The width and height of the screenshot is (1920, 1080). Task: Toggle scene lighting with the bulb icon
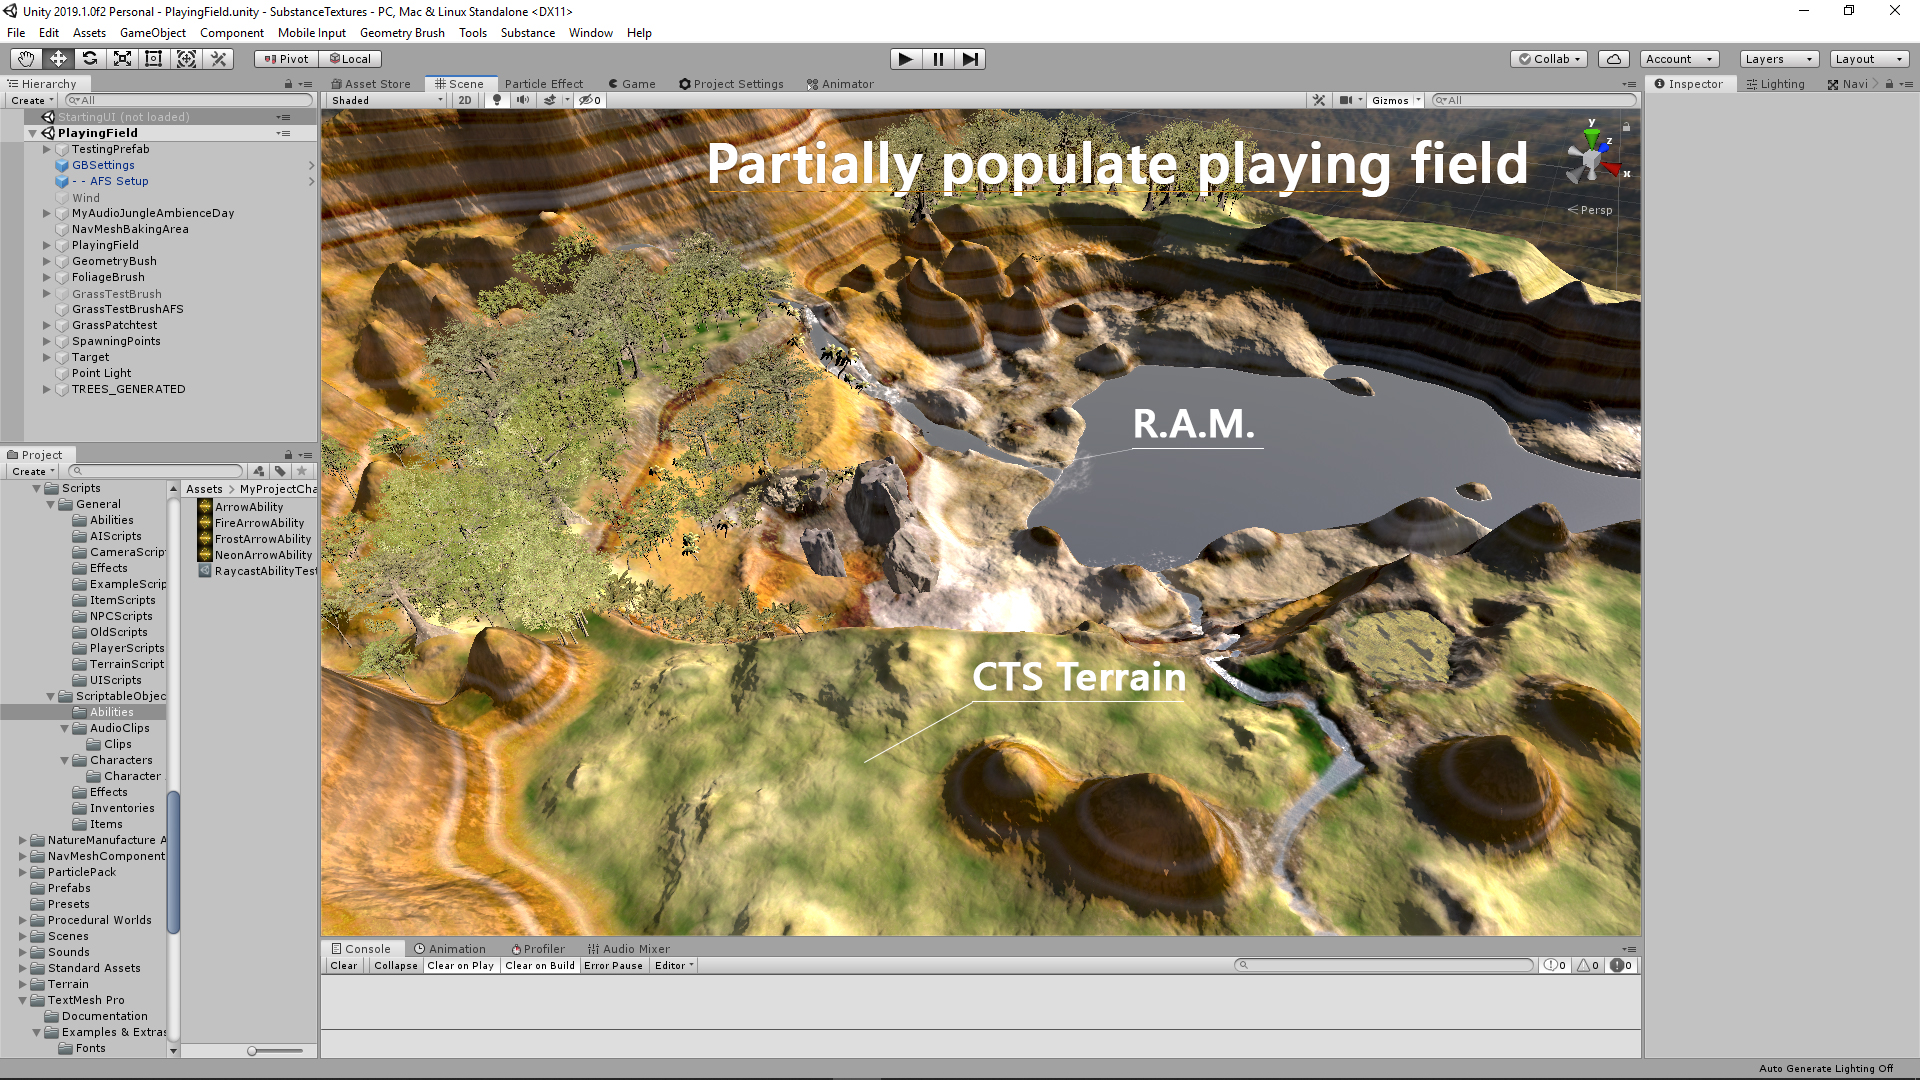pyautogui.click(x=497, y=100)
